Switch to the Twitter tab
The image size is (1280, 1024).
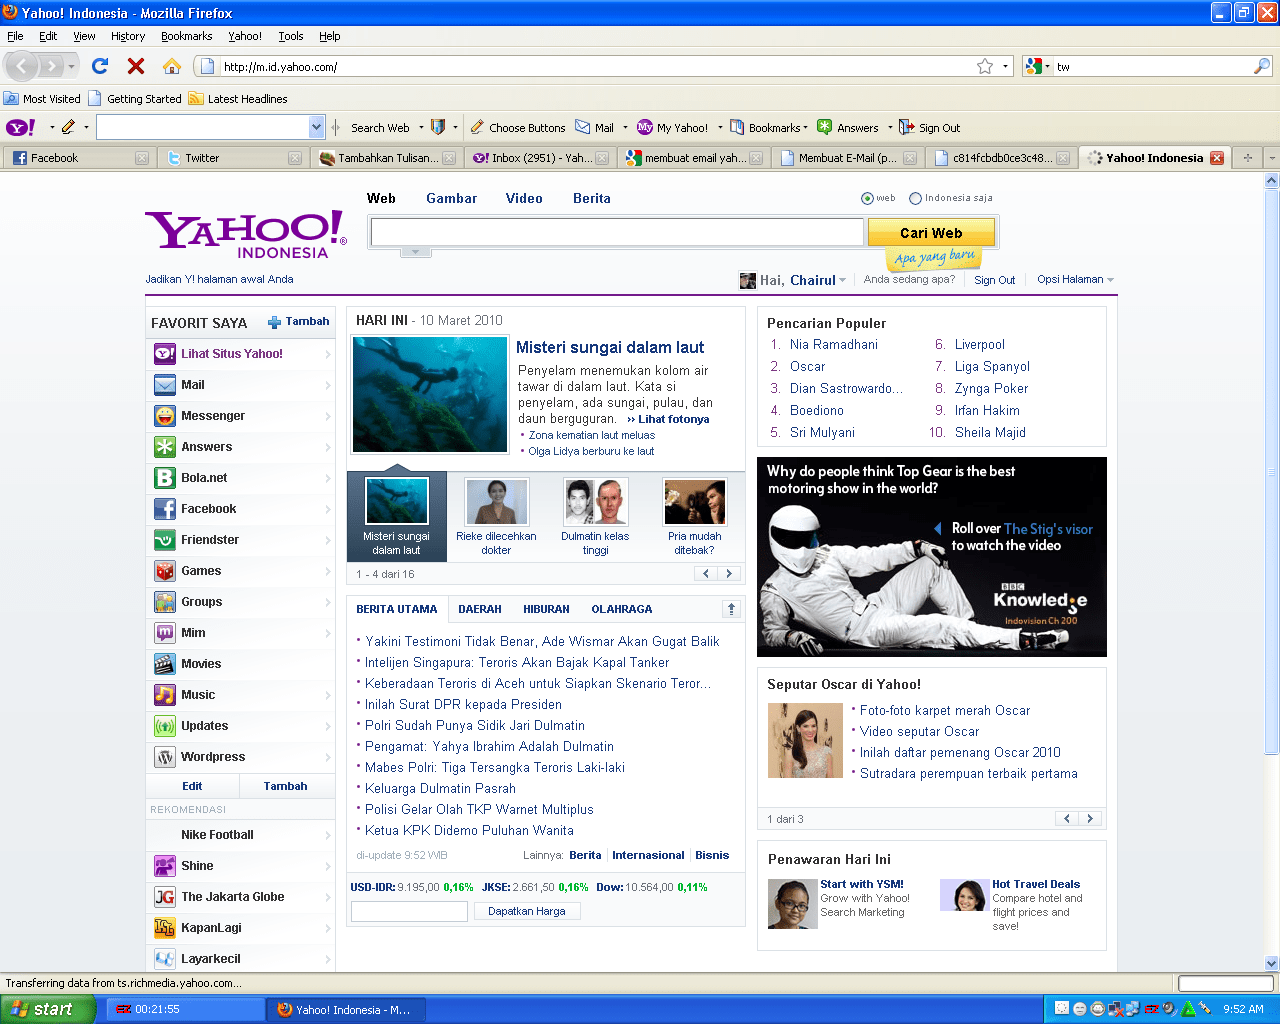pos(232,158)
